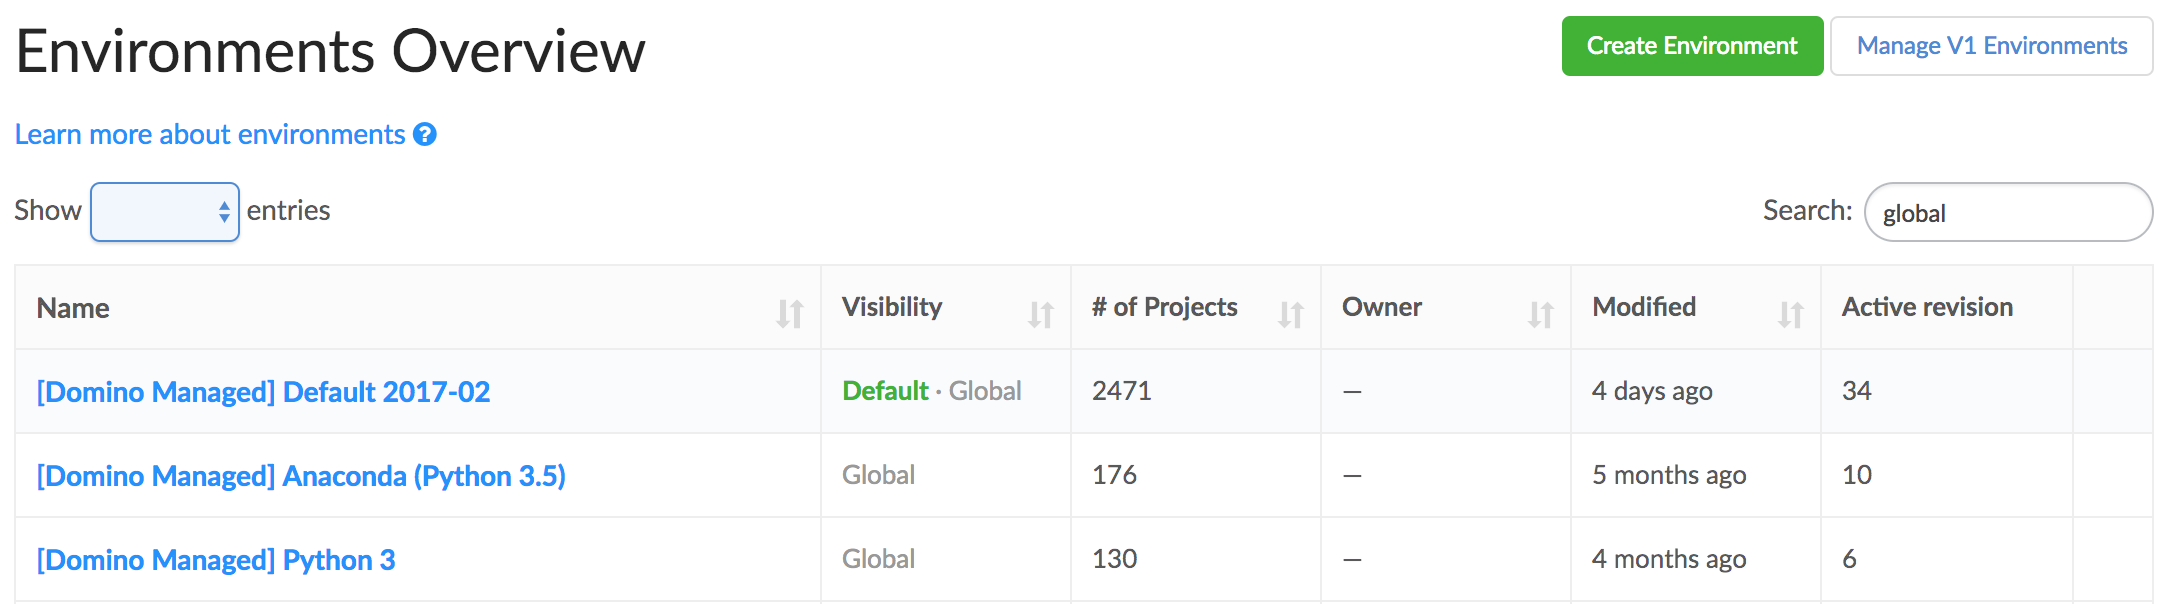Open [Domino Managed] Default 2017-02 environment
This screenshot has height=604, width=2168.
coord(264,392)
